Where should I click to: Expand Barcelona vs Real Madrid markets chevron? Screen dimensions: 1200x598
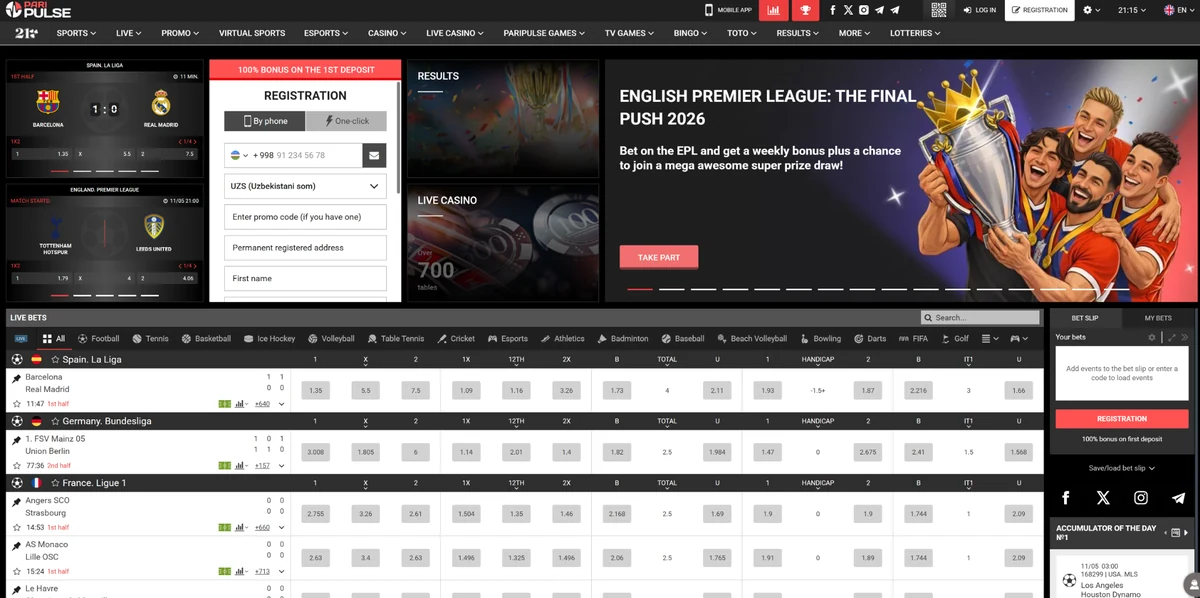pos(282,404)
